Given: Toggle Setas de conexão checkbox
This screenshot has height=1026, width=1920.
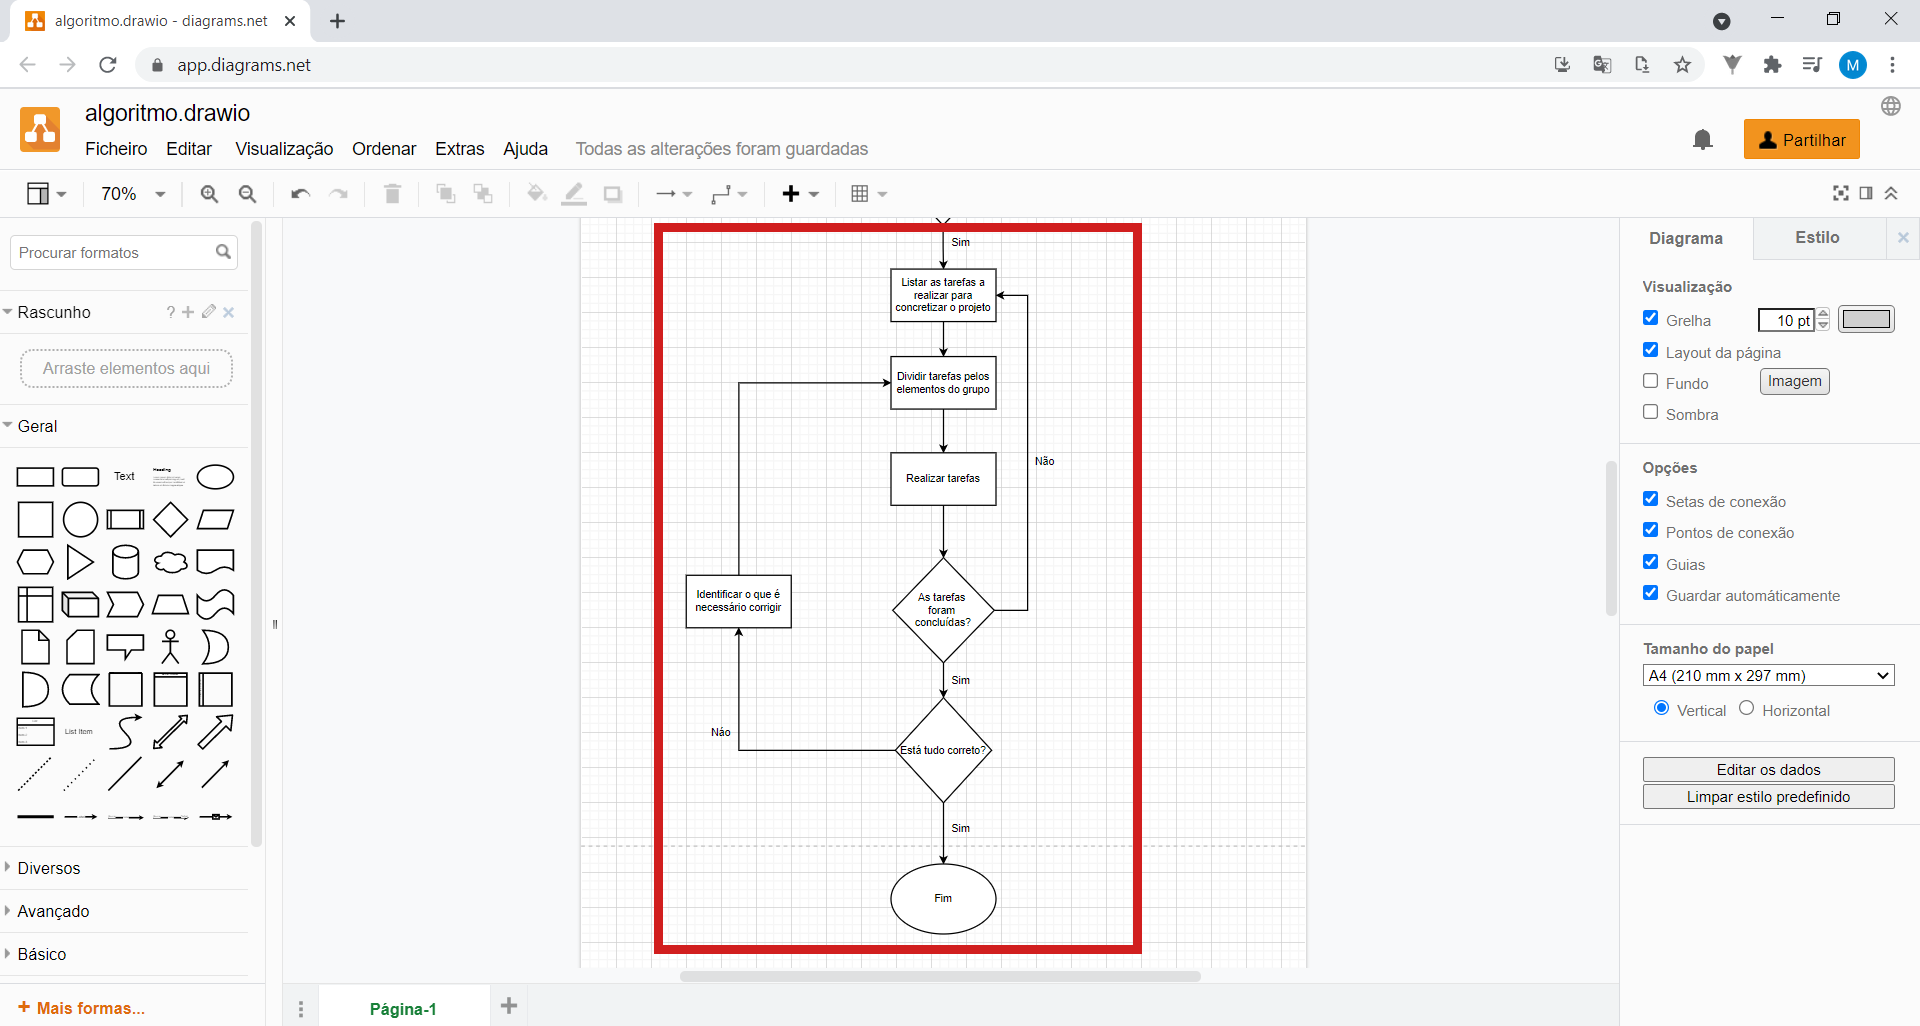Looking at the screenshot, I should click(x=1651, y=499).
